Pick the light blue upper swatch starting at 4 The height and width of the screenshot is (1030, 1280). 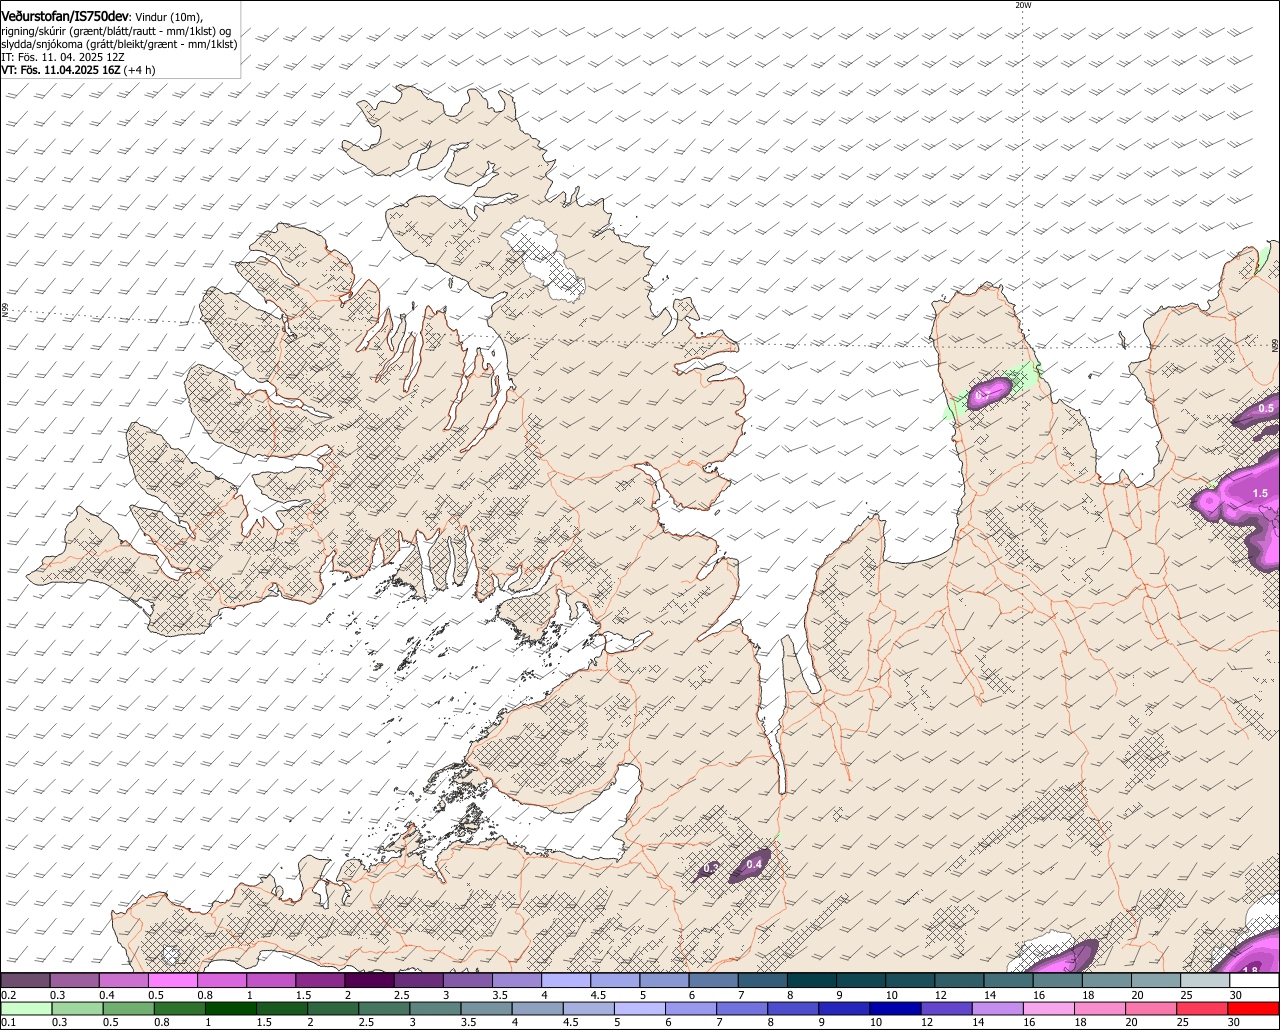pyautogui.click(x=565, y=981)
